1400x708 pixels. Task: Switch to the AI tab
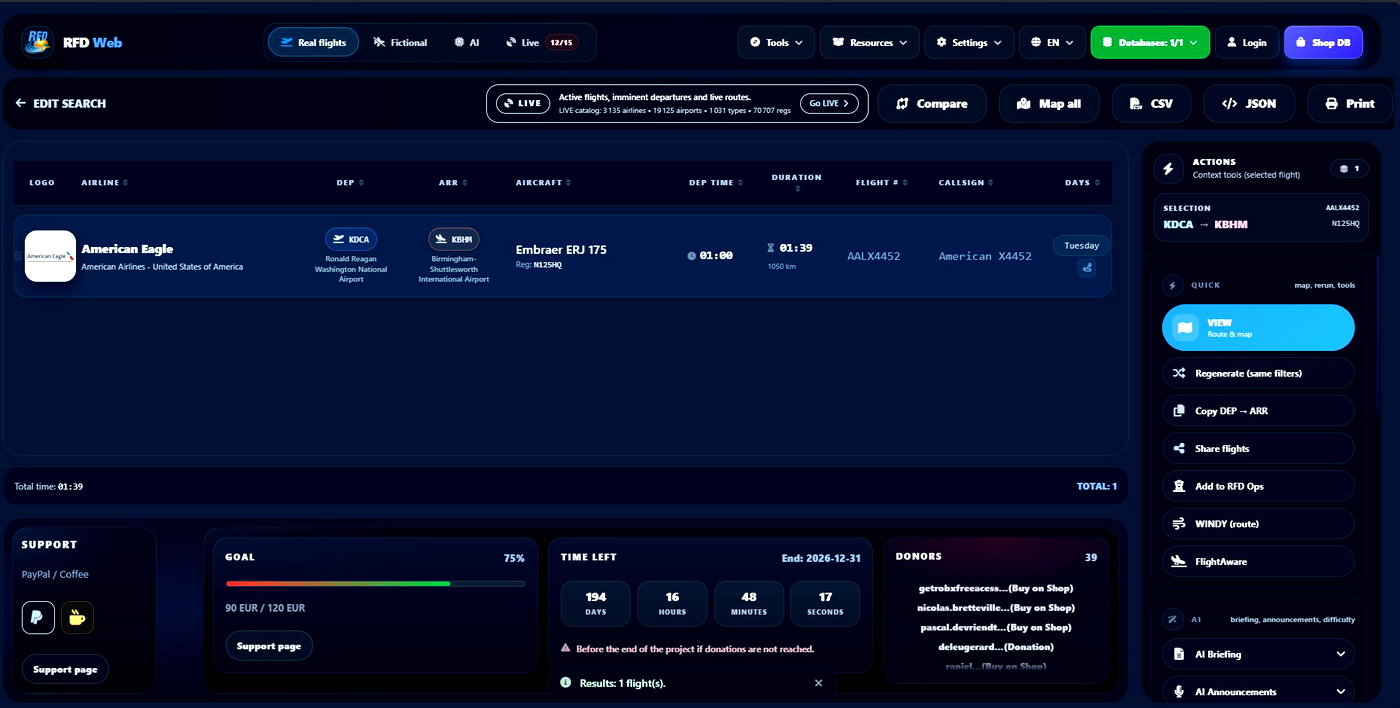point(466,43)
